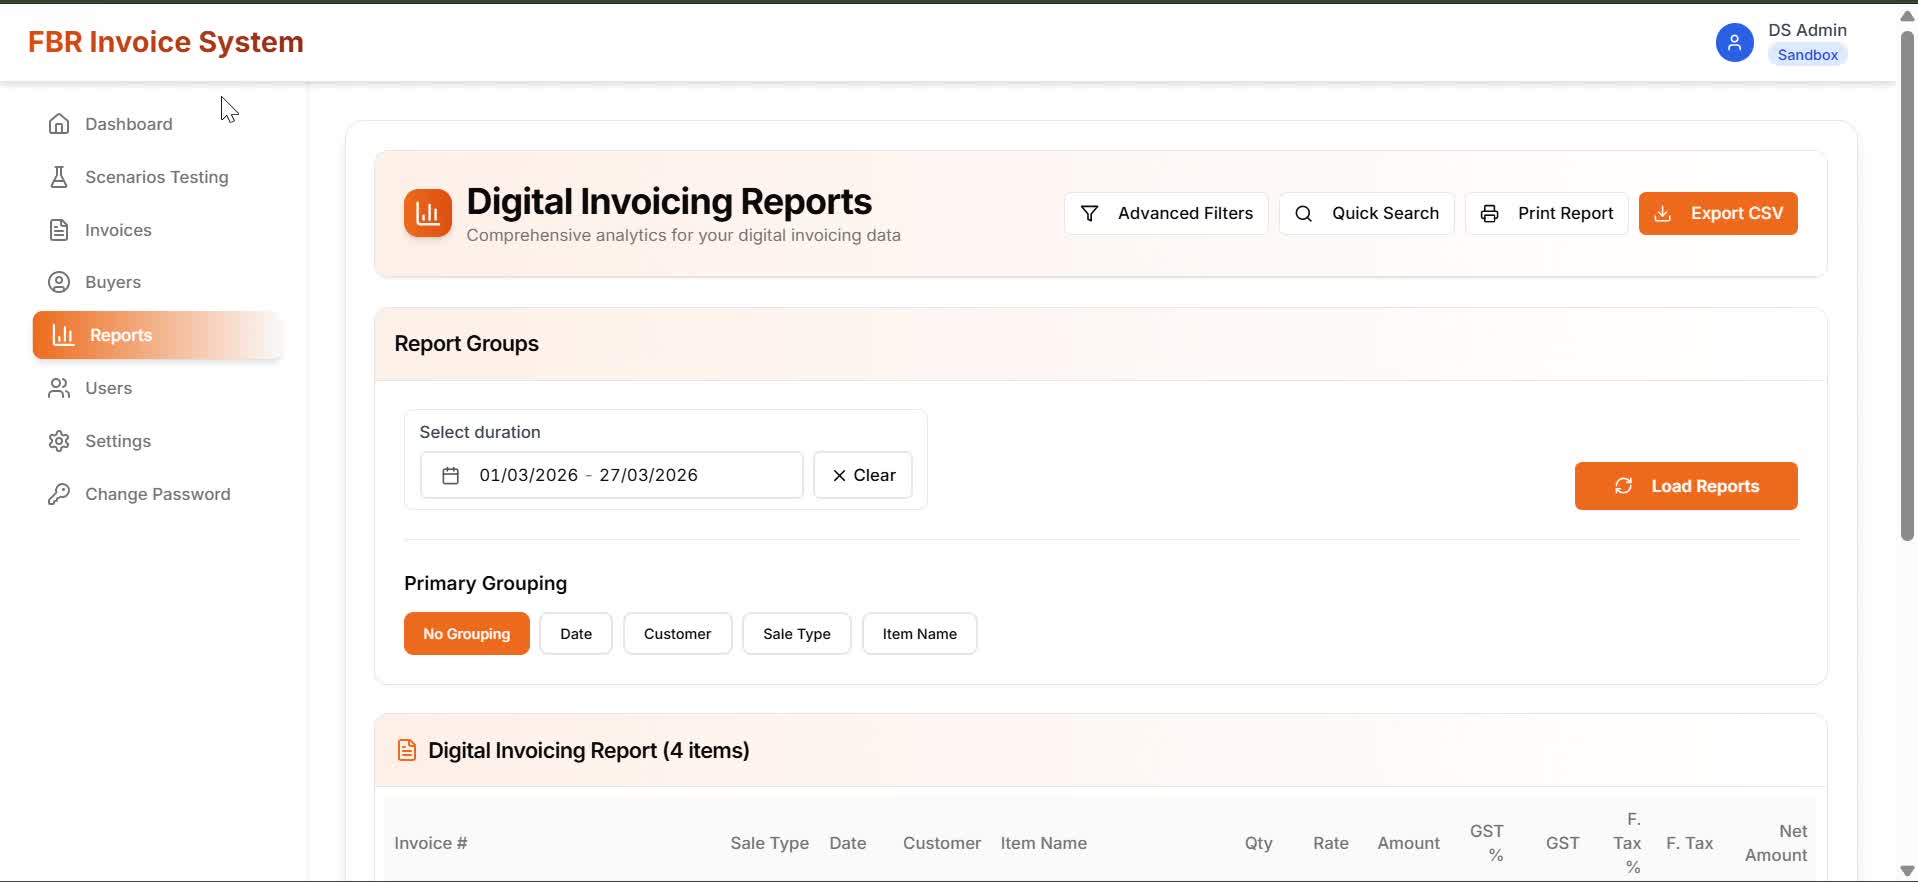Group reports by Item Name

(920, 634)
